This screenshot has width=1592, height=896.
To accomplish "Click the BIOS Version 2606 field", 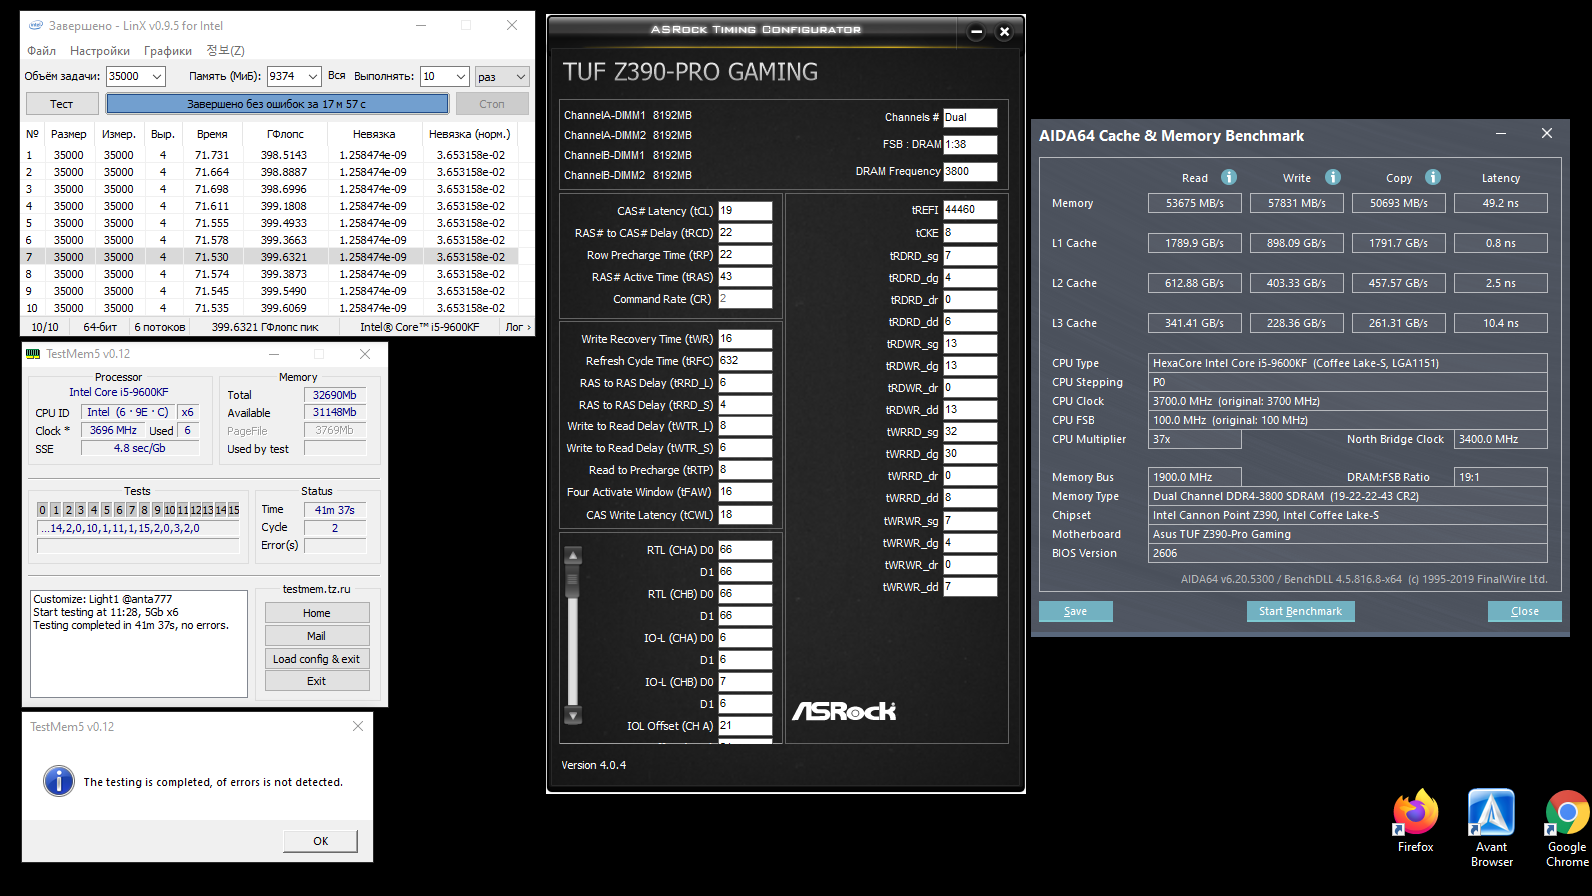I will pos(1348,553).
